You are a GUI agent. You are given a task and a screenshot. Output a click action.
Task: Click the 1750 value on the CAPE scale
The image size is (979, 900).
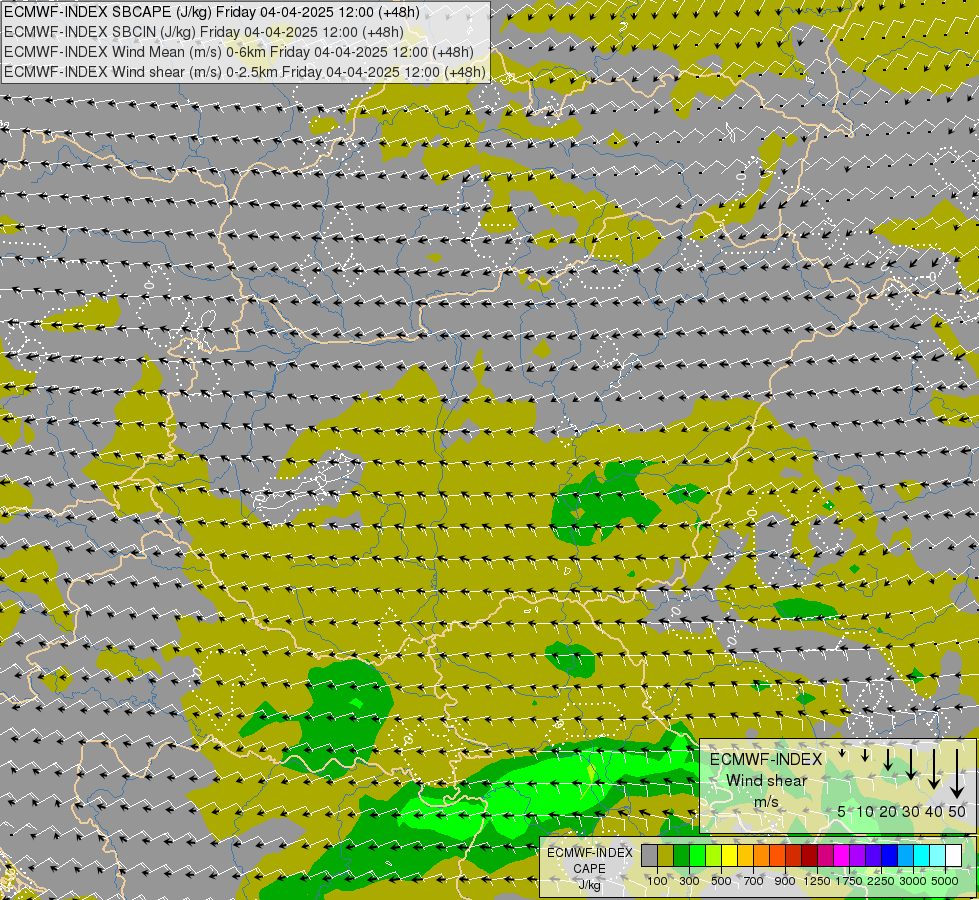pos(849,881)
